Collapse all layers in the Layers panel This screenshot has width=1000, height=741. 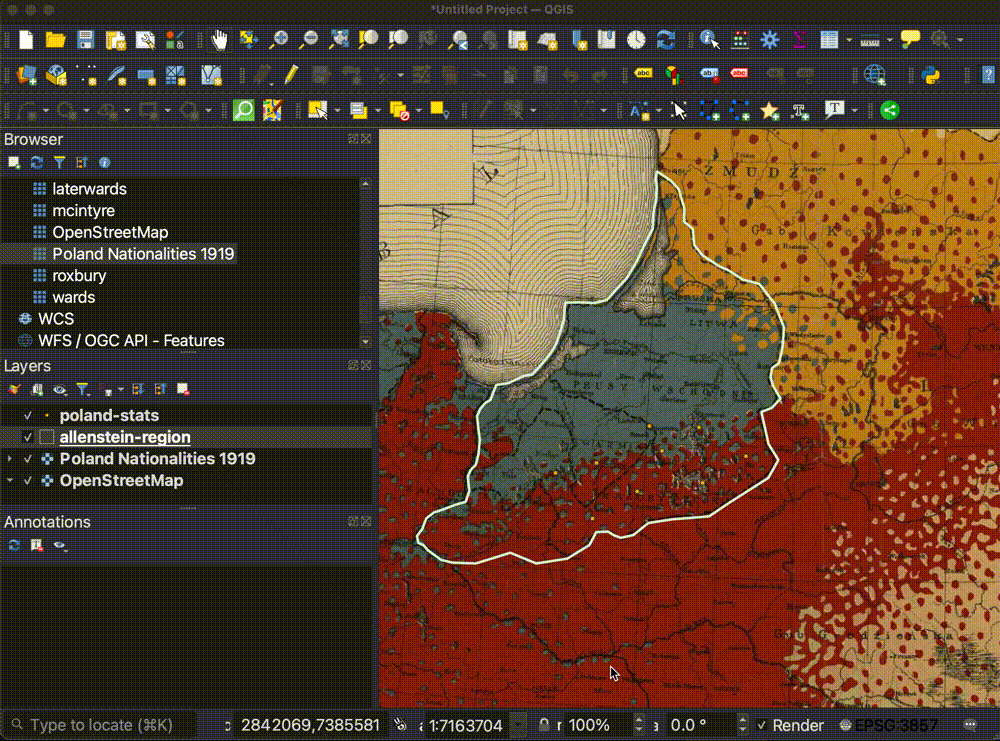[x=160, y=389]
